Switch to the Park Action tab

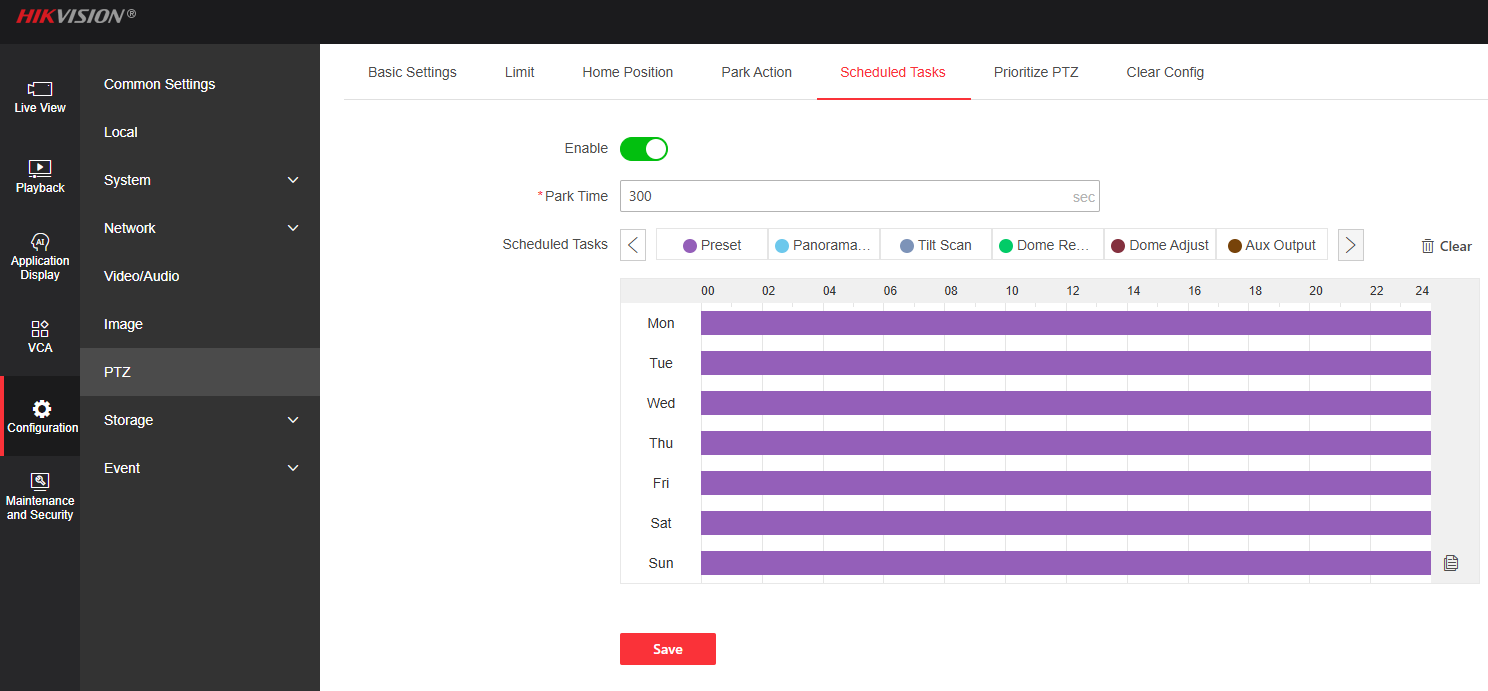coord(756,72)
